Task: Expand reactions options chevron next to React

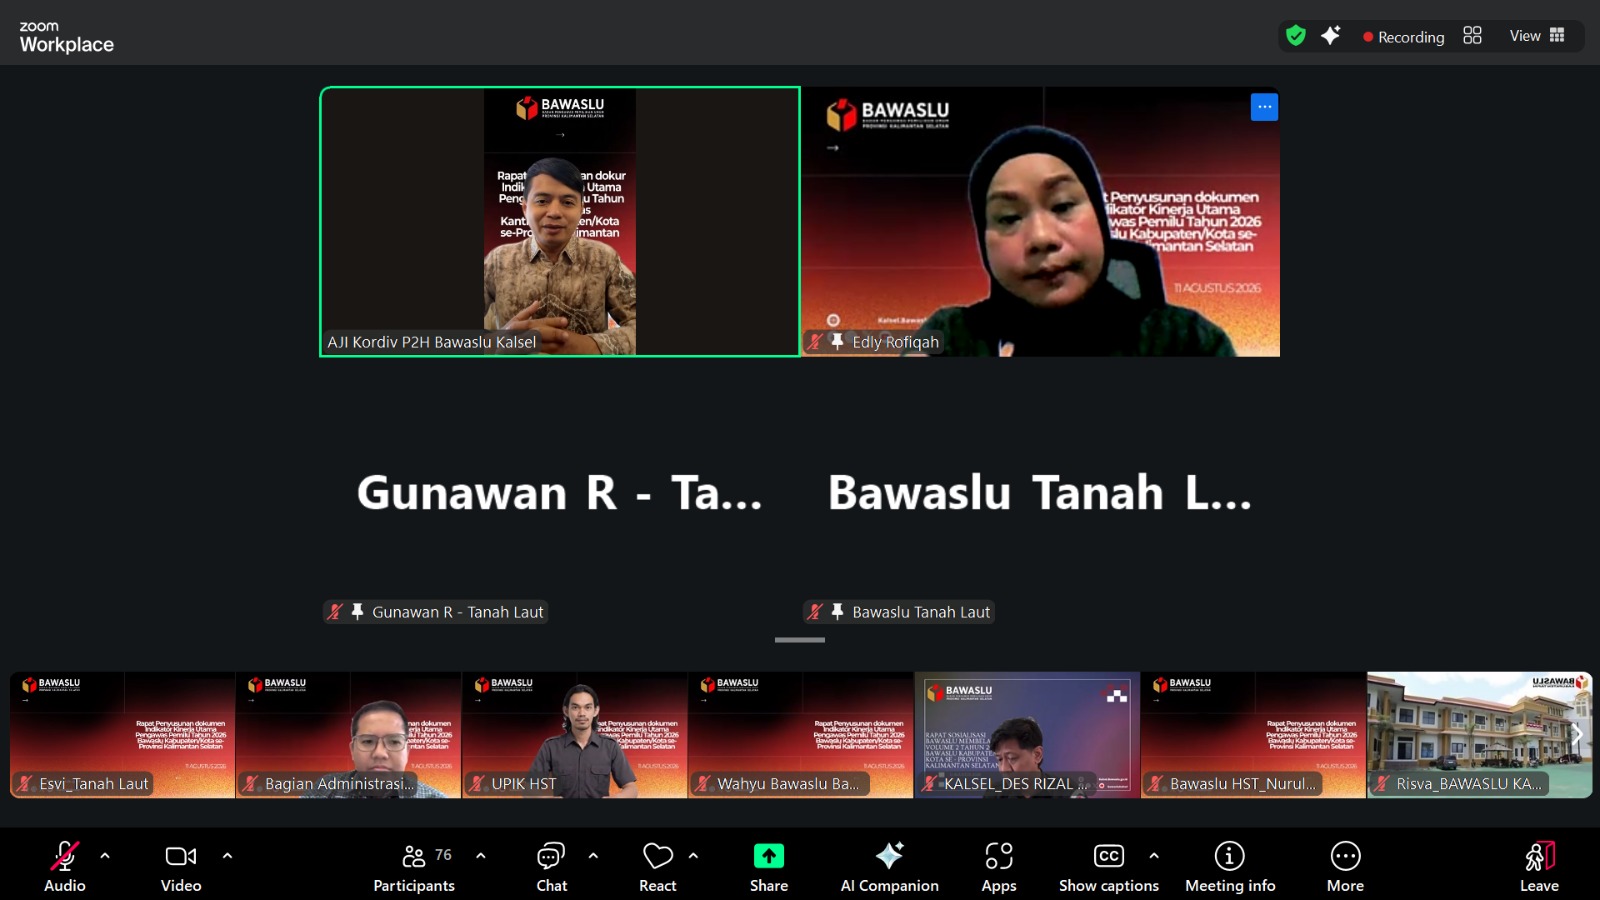Action: [x=693, y=856]
